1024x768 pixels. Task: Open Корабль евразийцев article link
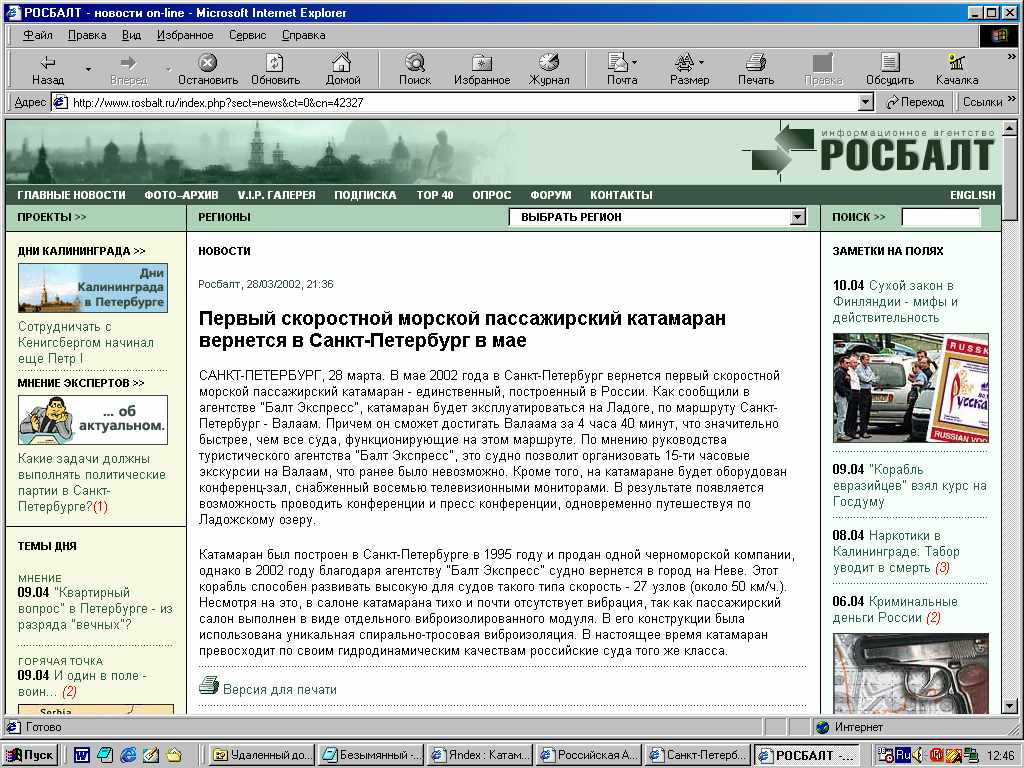[x=909, y=485]
